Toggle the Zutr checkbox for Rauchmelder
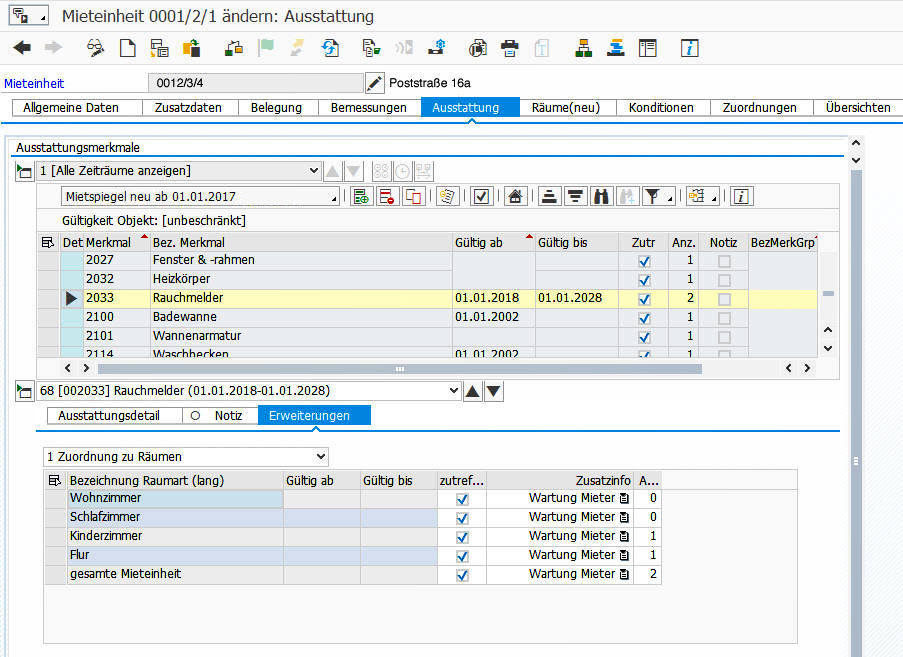 (x=643, y=298)
